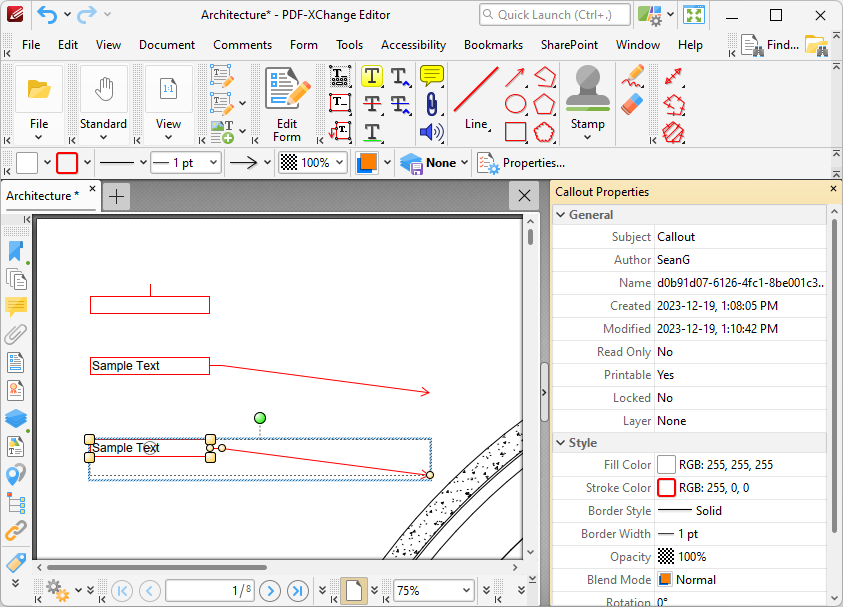Screen dimensions: 843x607
Task: Select the Line drawing tool
Action: point(477,97)
